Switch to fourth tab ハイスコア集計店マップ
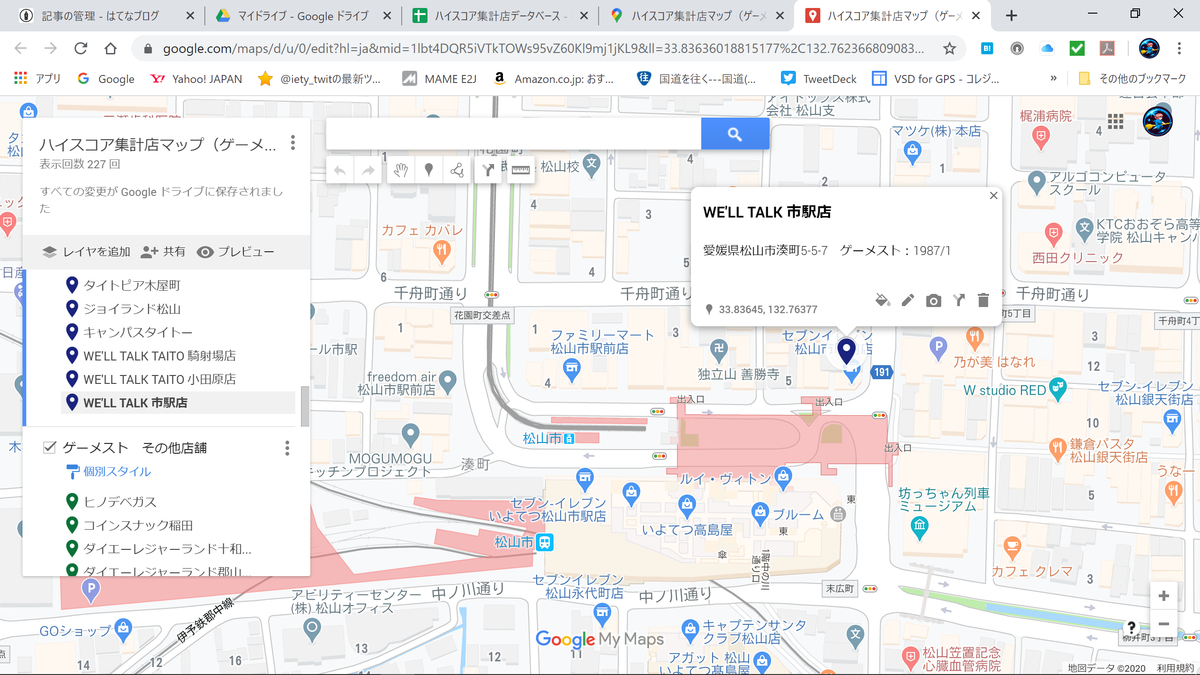 click(x=696, y=16)
